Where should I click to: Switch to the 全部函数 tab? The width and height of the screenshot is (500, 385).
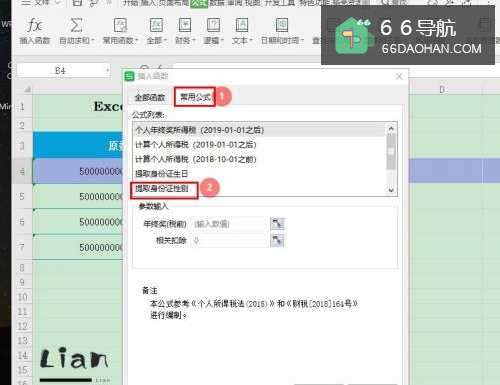click(150, 97)
